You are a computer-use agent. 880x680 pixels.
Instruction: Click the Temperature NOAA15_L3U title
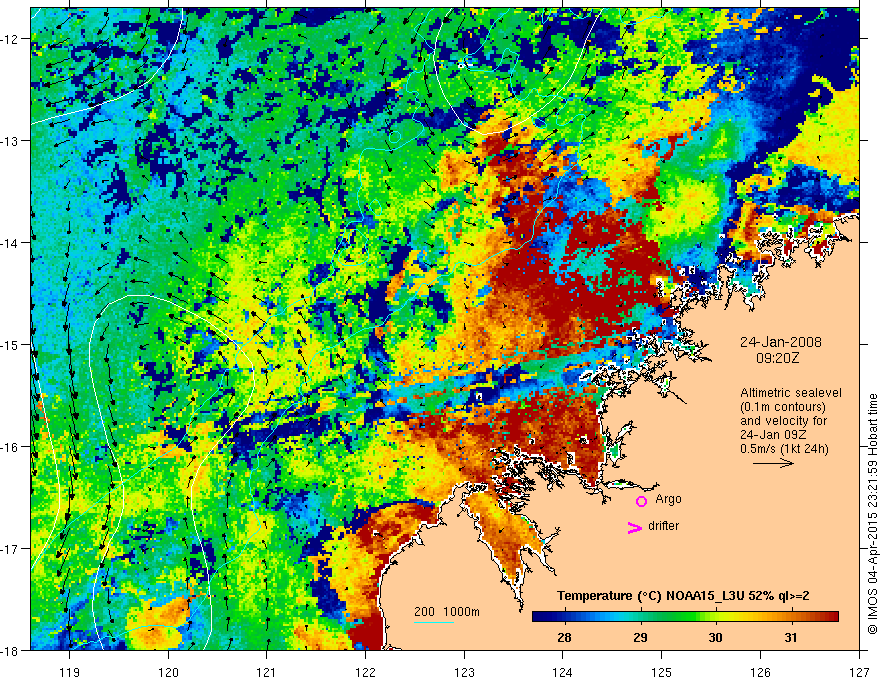coord(683,596)
